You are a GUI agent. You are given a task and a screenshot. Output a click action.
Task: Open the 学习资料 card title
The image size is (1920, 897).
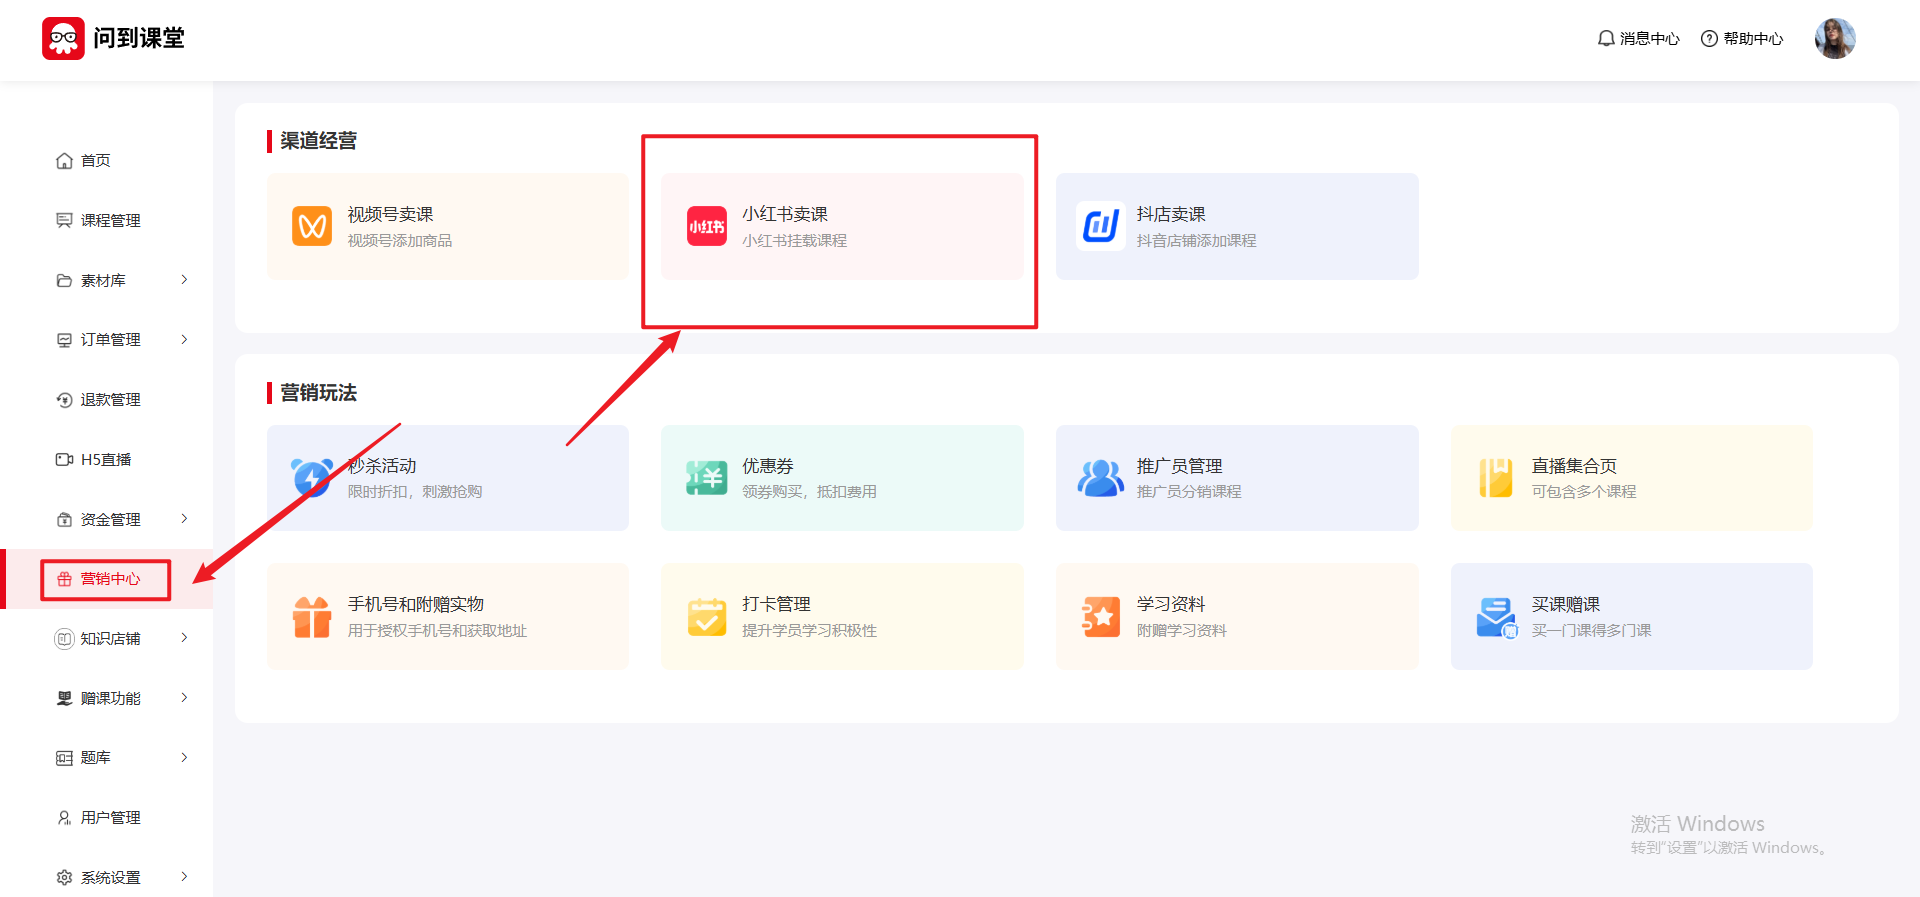coord(1171,604)
